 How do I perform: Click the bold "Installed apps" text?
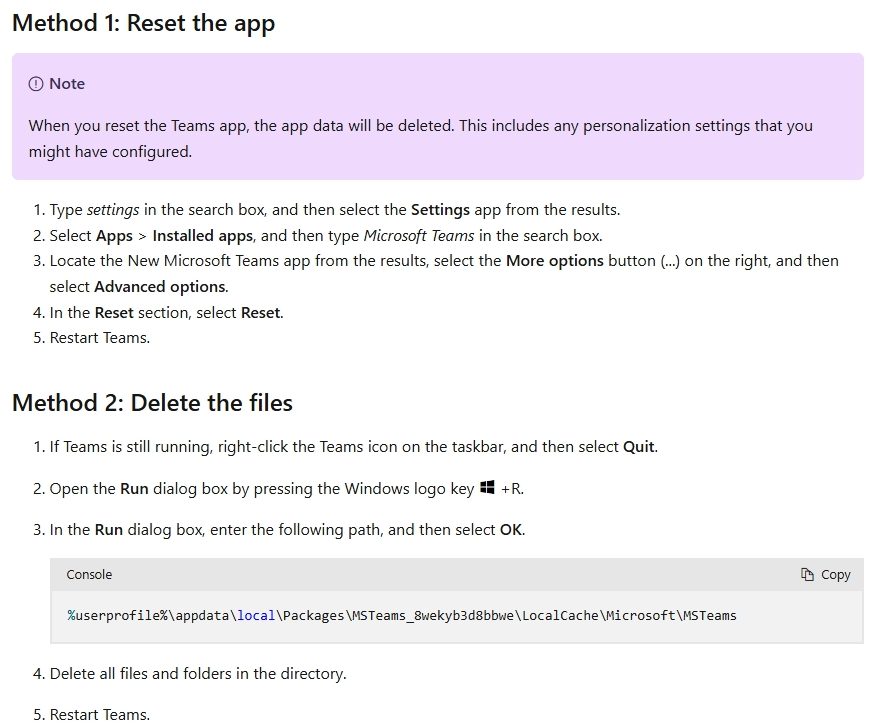click(203, 236)
